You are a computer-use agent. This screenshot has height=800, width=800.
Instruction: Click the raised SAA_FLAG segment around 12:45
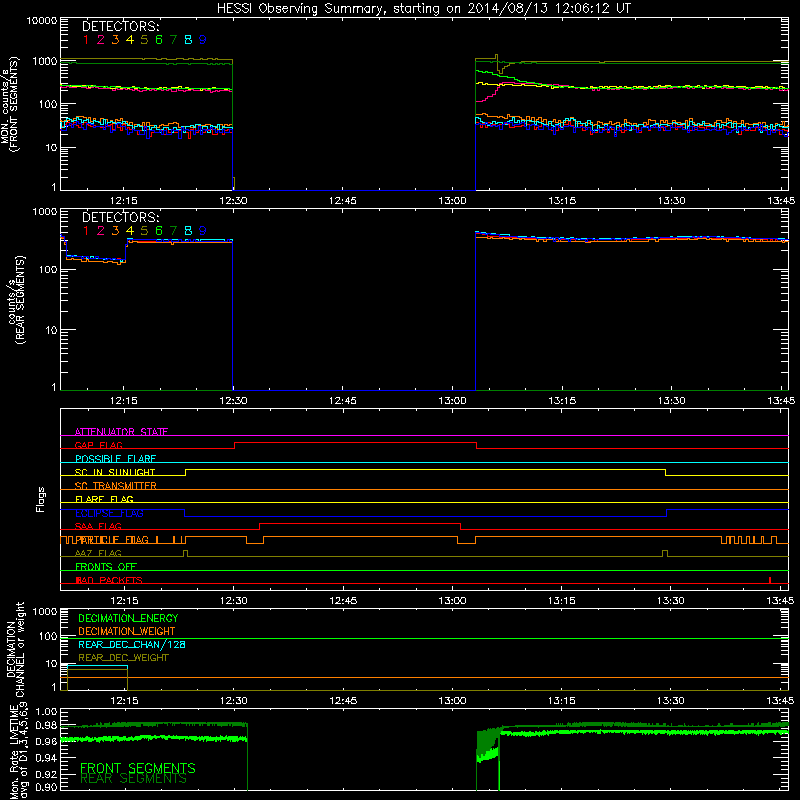click(360, 524)
